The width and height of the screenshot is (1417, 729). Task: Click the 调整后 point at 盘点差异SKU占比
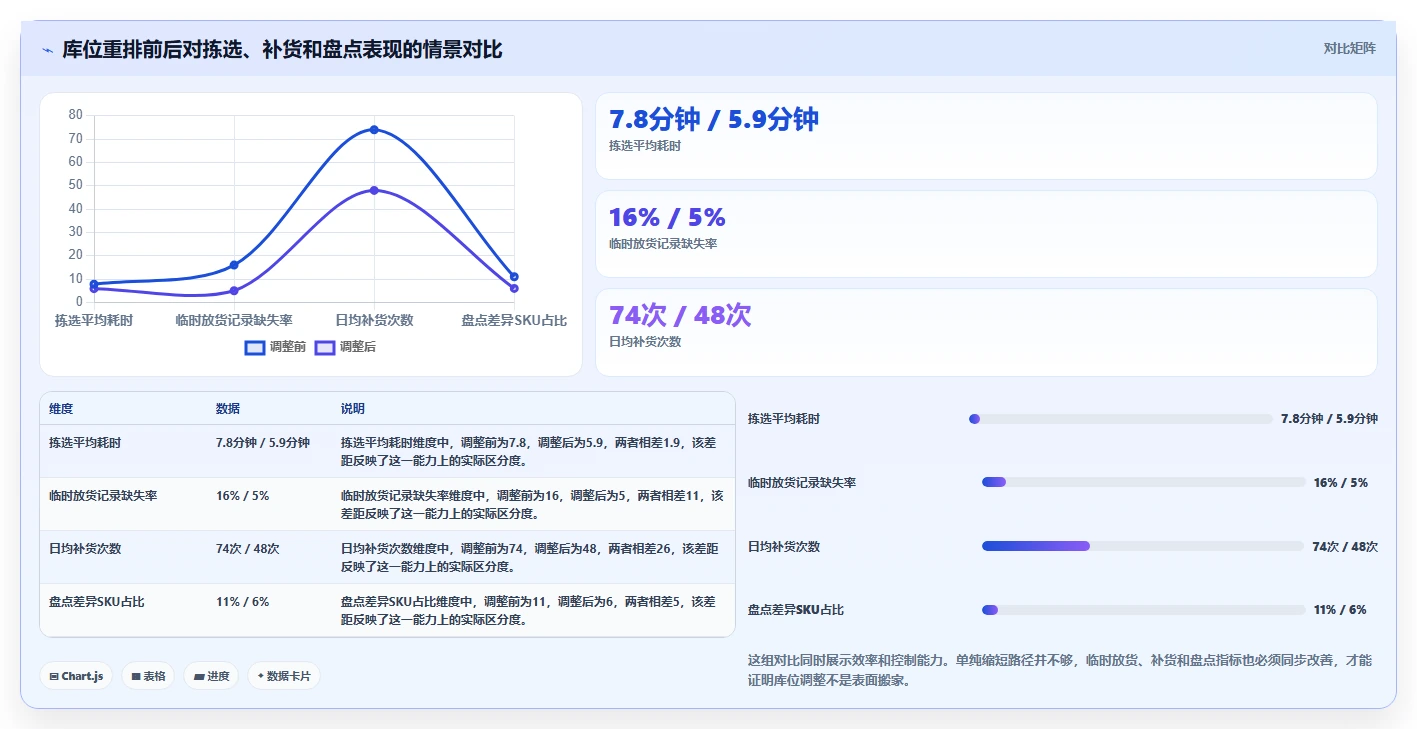[x=514, y=288]
